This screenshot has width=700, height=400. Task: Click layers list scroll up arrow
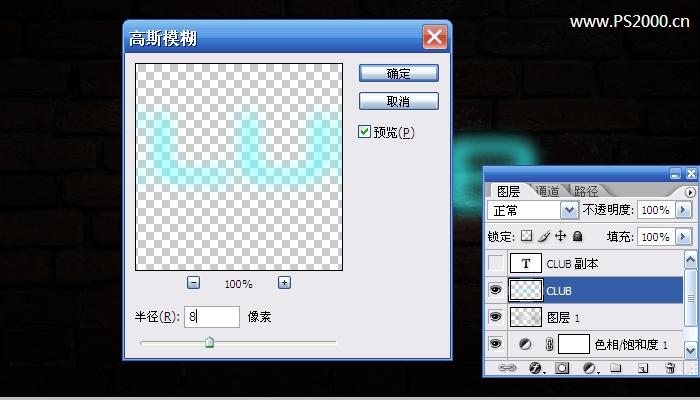tap(690, 259)
